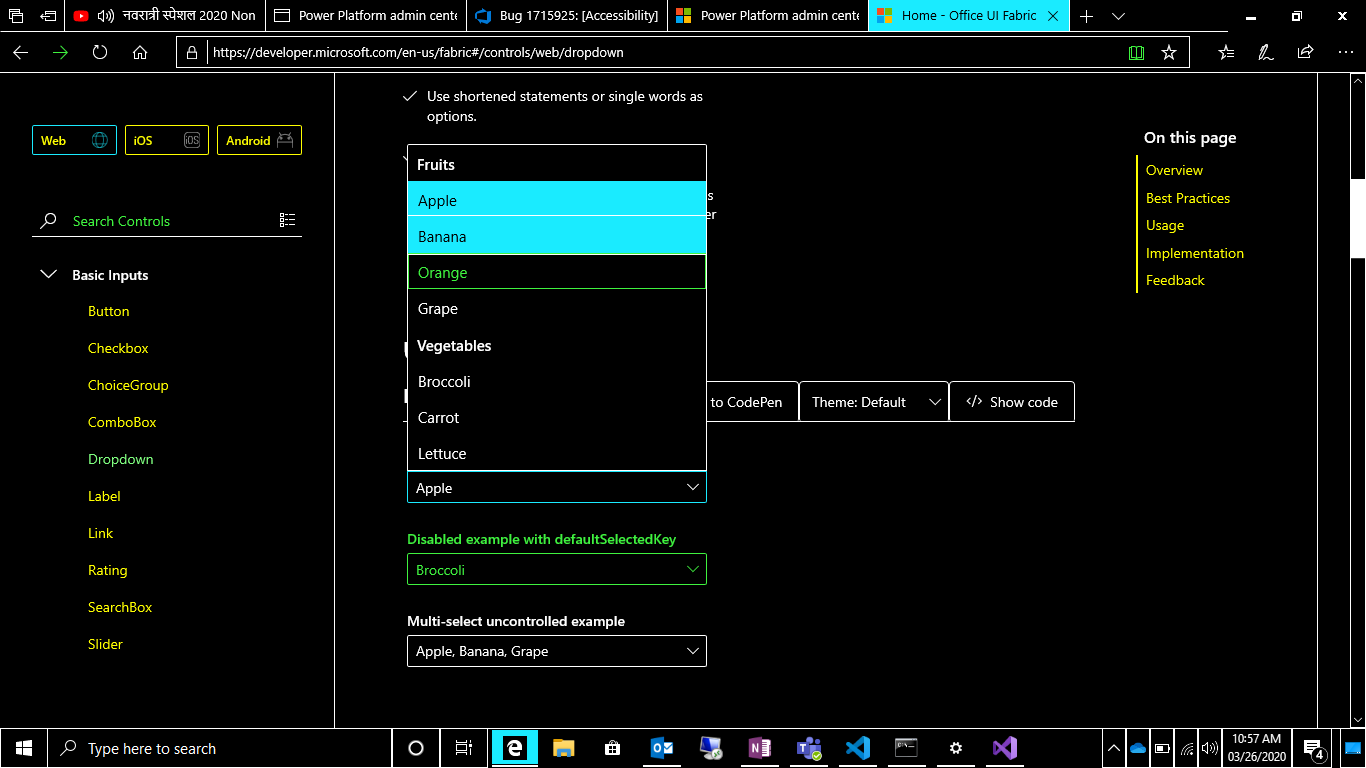Select the Android platform button

[x=259, y=141]
